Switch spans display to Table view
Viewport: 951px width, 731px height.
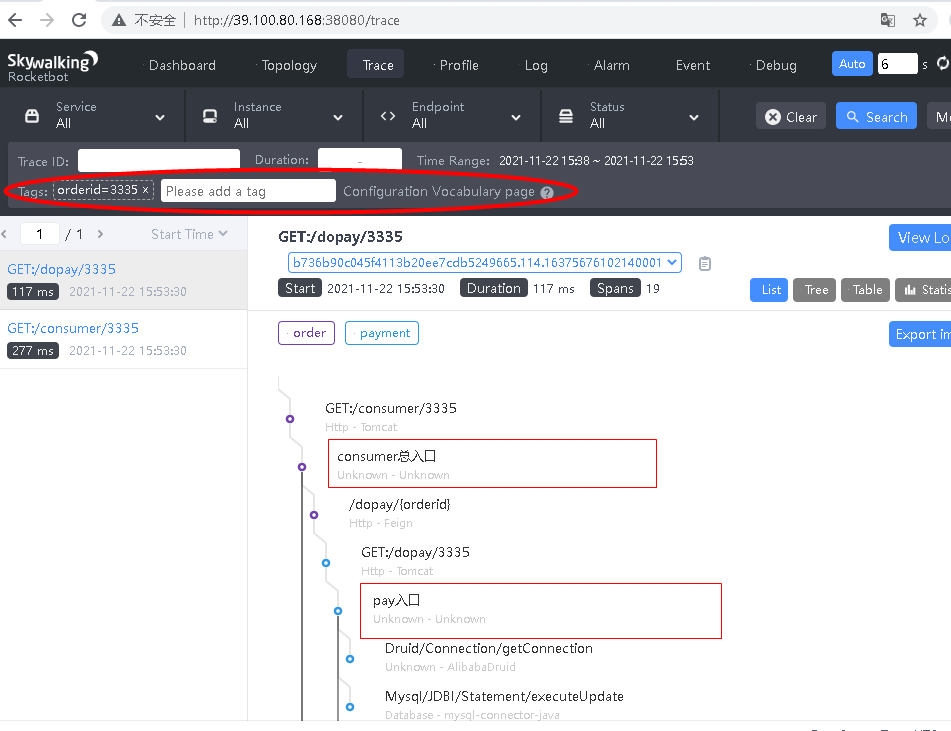865,290
